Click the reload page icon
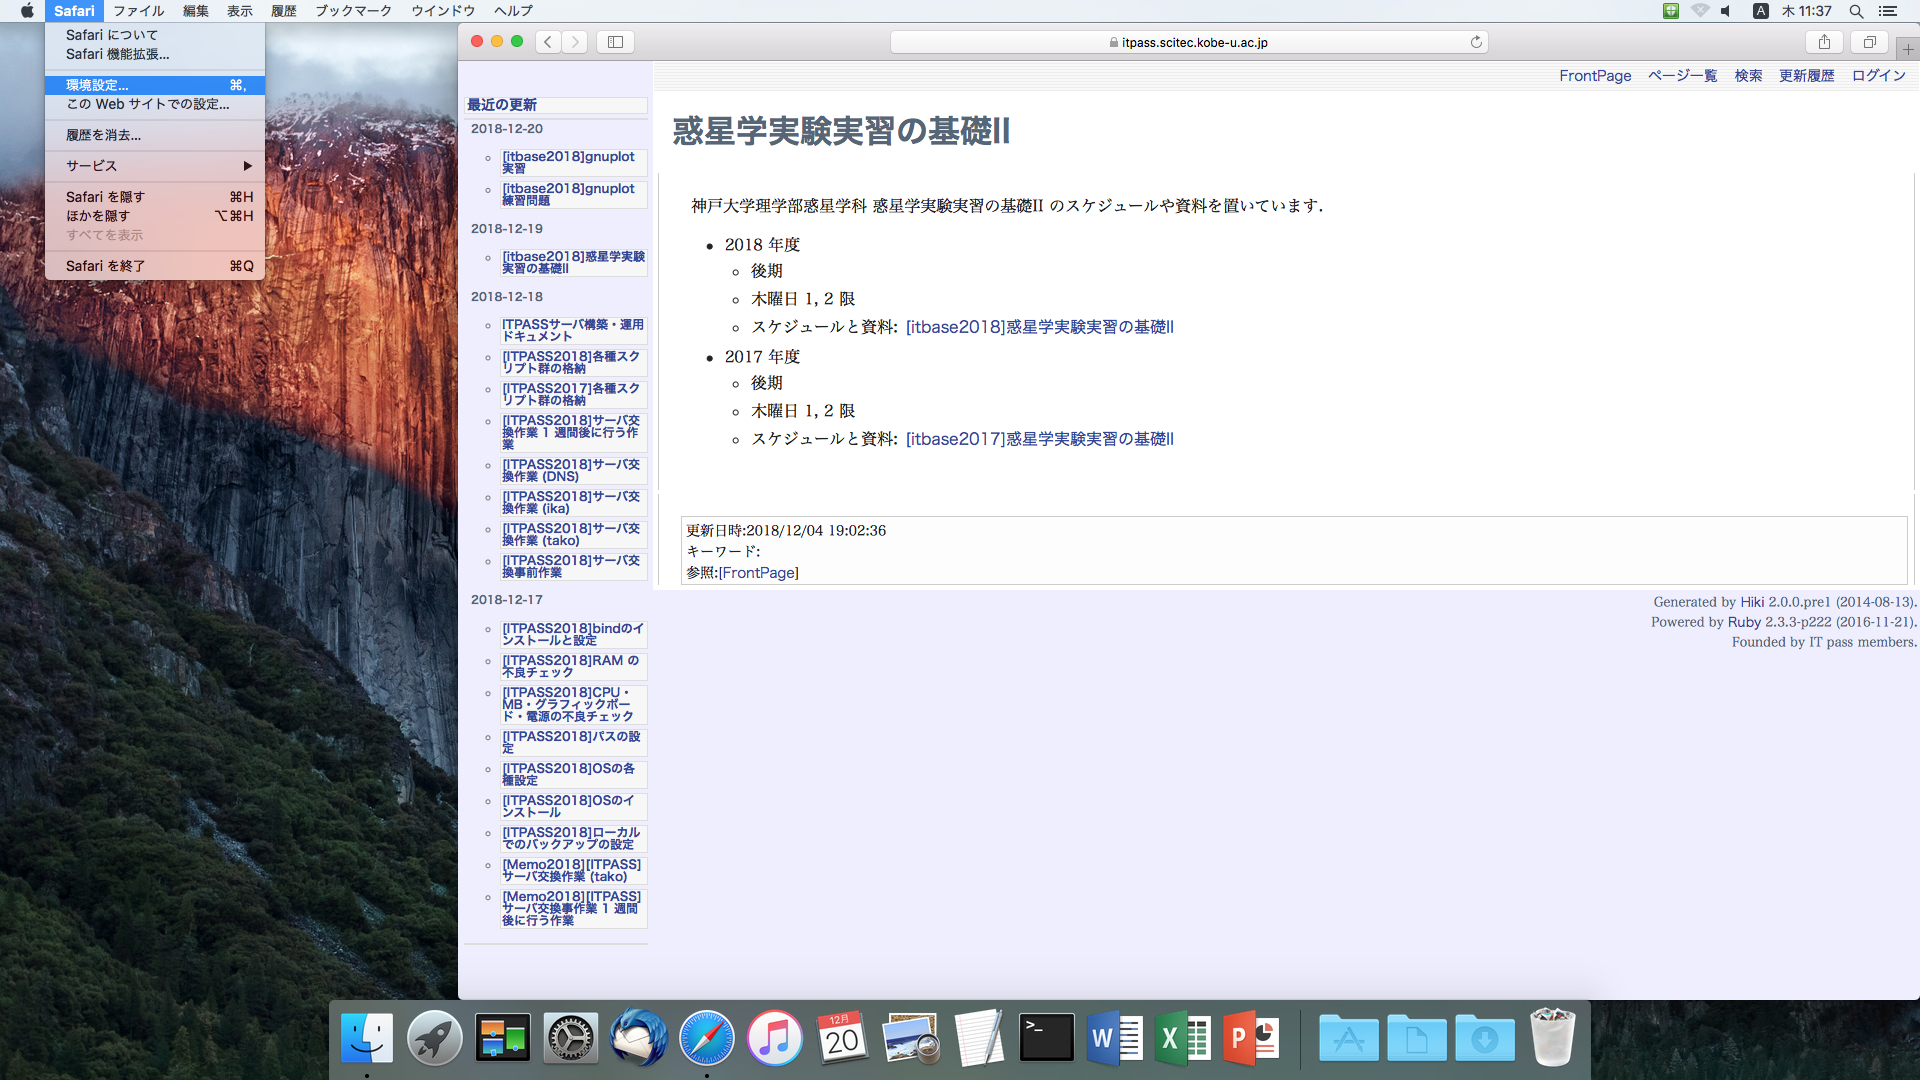The height and width of the screenshot is (1080, 1920). pyautogui.click(x=1475, y=42)
